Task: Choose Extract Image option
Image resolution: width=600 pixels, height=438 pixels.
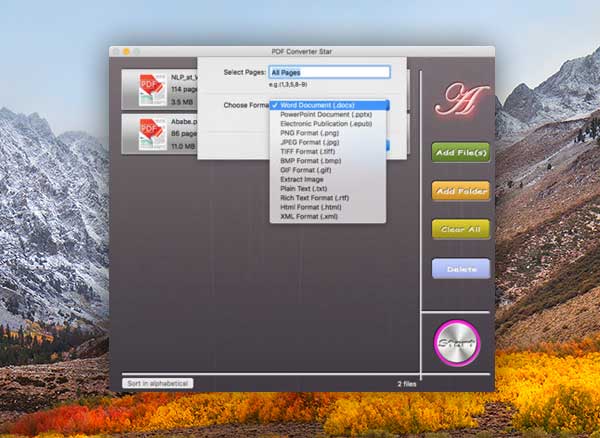Action: click(328, 179)
